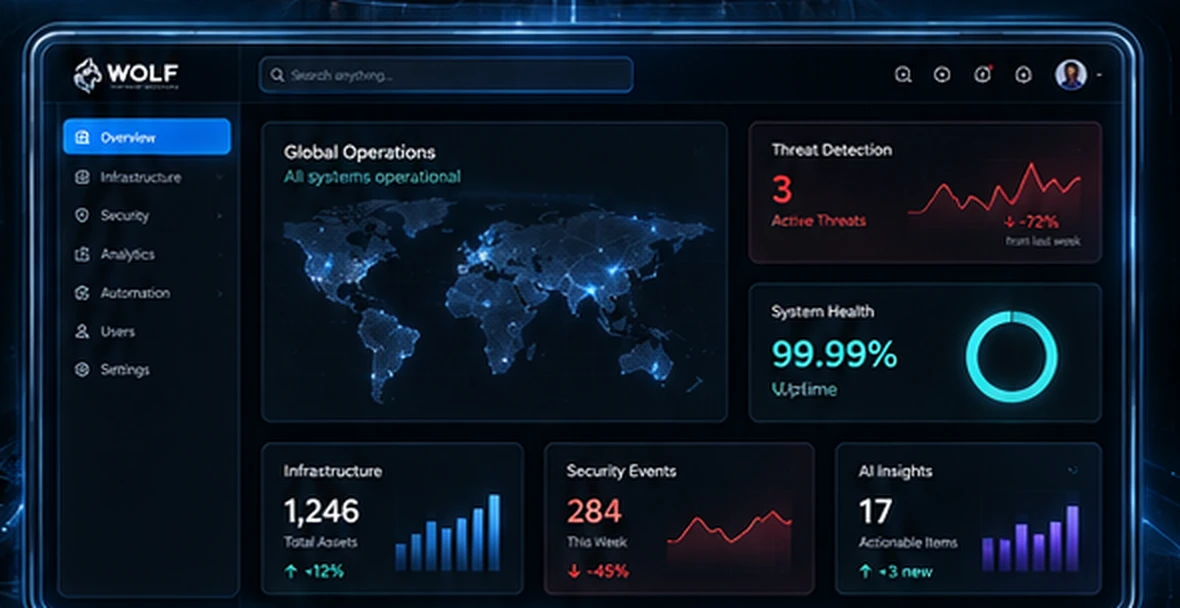The width and height of the screenshot is (1180, 608).
Task: Click the '+12%' growth indicator
Action: [x=314, y=571]
